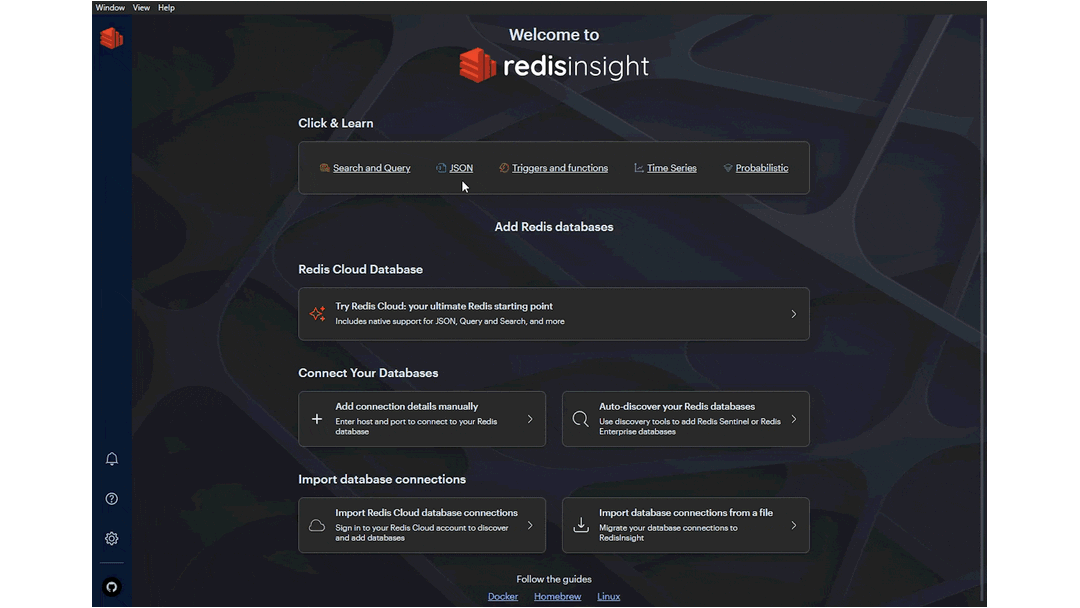The width and height of the screenshot is (1080, 608).
Task: Open the help question mark icon
Action: pyautogui.click(x=112, y=499)
